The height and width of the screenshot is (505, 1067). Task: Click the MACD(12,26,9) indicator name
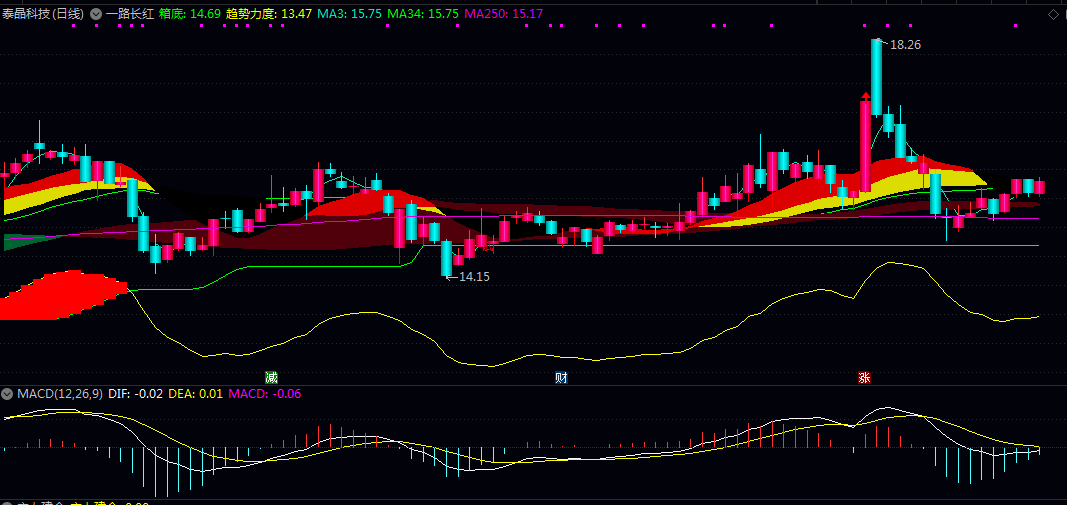[60, 393]
